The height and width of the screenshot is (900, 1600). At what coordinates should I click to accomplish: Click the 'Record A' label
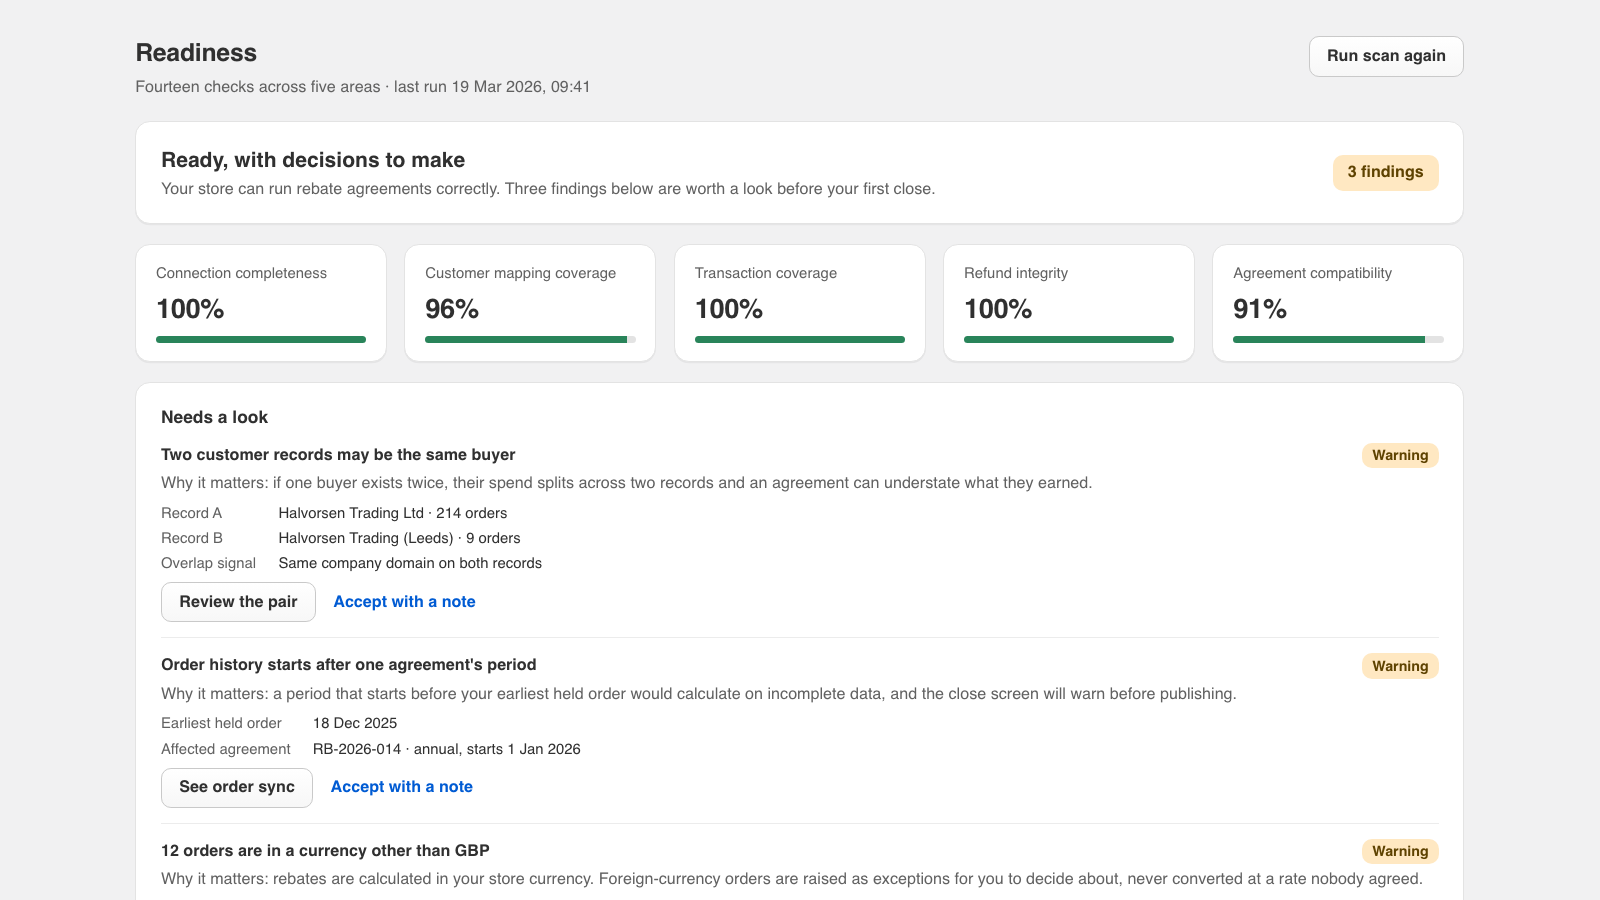[x=192, y=513]
